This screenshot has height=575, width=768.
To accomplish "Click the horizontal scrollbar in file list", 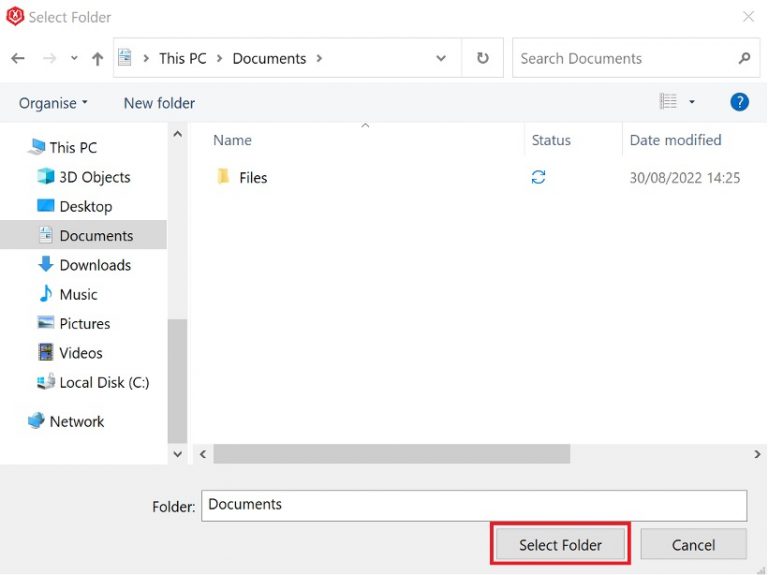I will 391,454.
